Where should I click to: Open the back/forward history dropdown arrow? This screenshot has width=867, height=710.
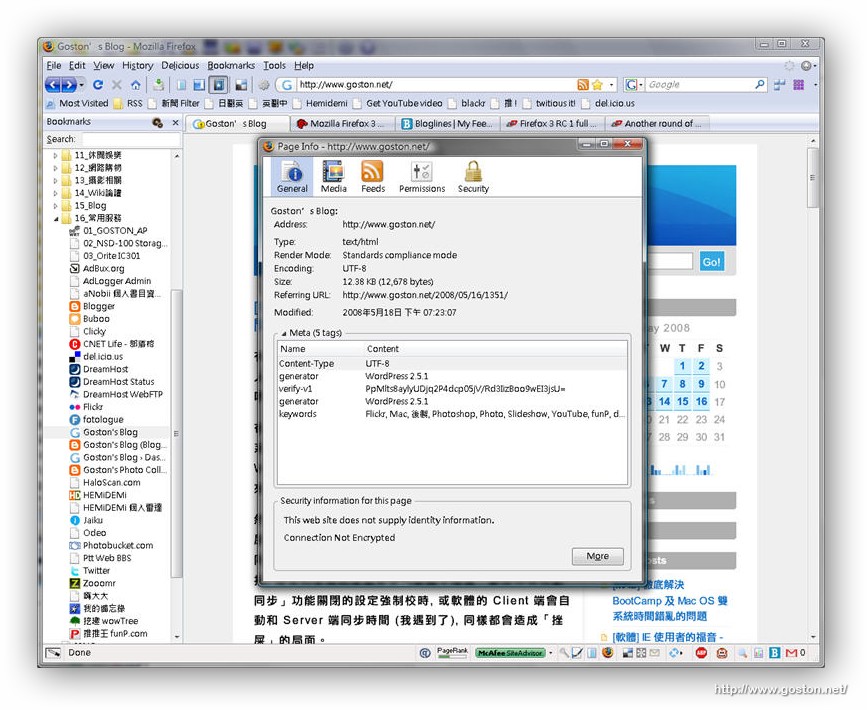[x=82, y=85]
